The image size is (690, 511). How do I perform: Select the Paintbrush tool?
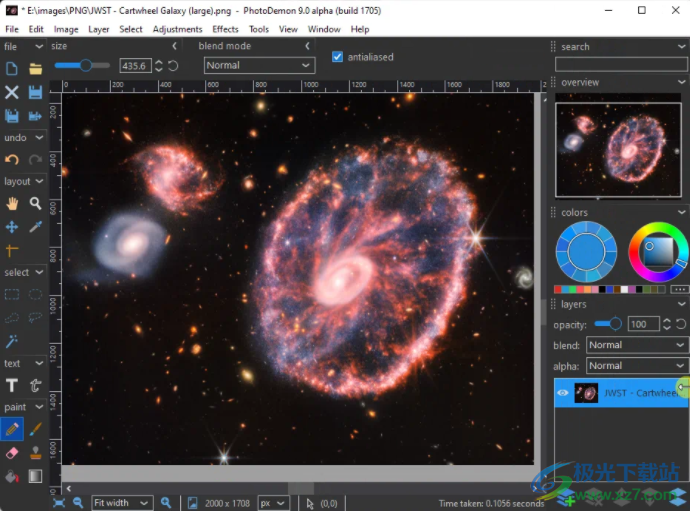point(35,429)
